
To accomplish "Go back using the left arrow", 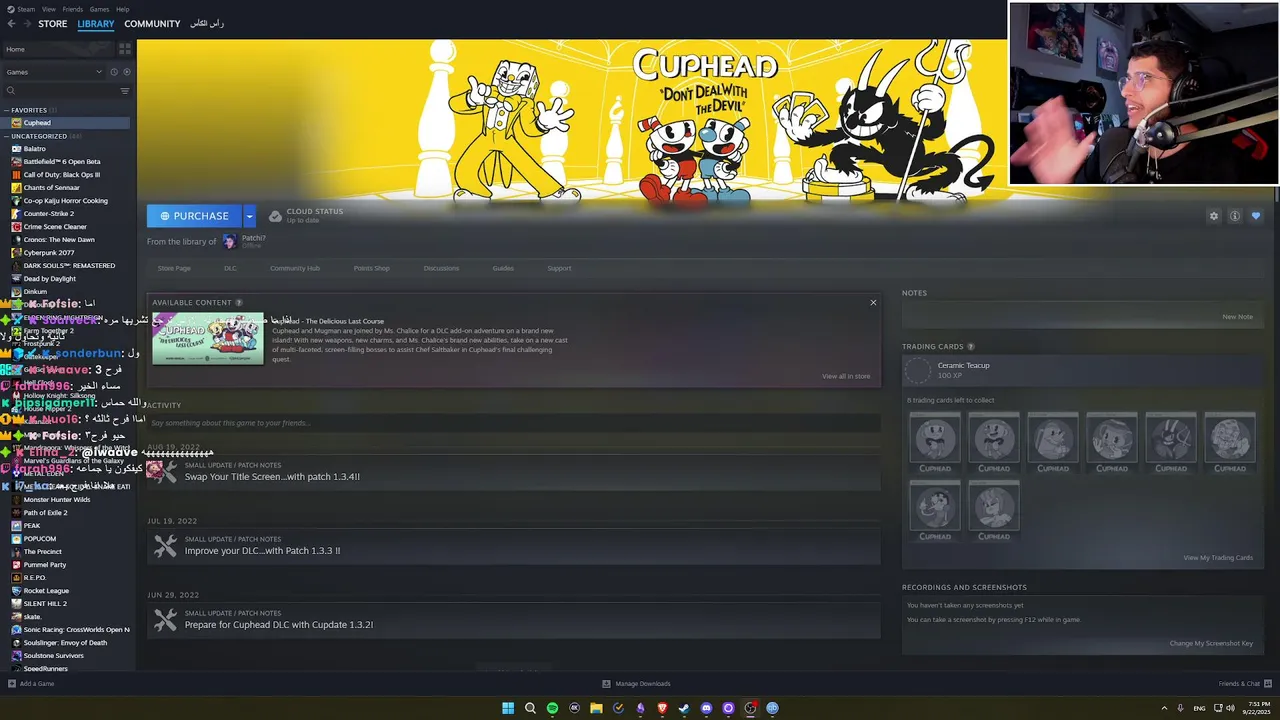I will [x=11, y=23].
